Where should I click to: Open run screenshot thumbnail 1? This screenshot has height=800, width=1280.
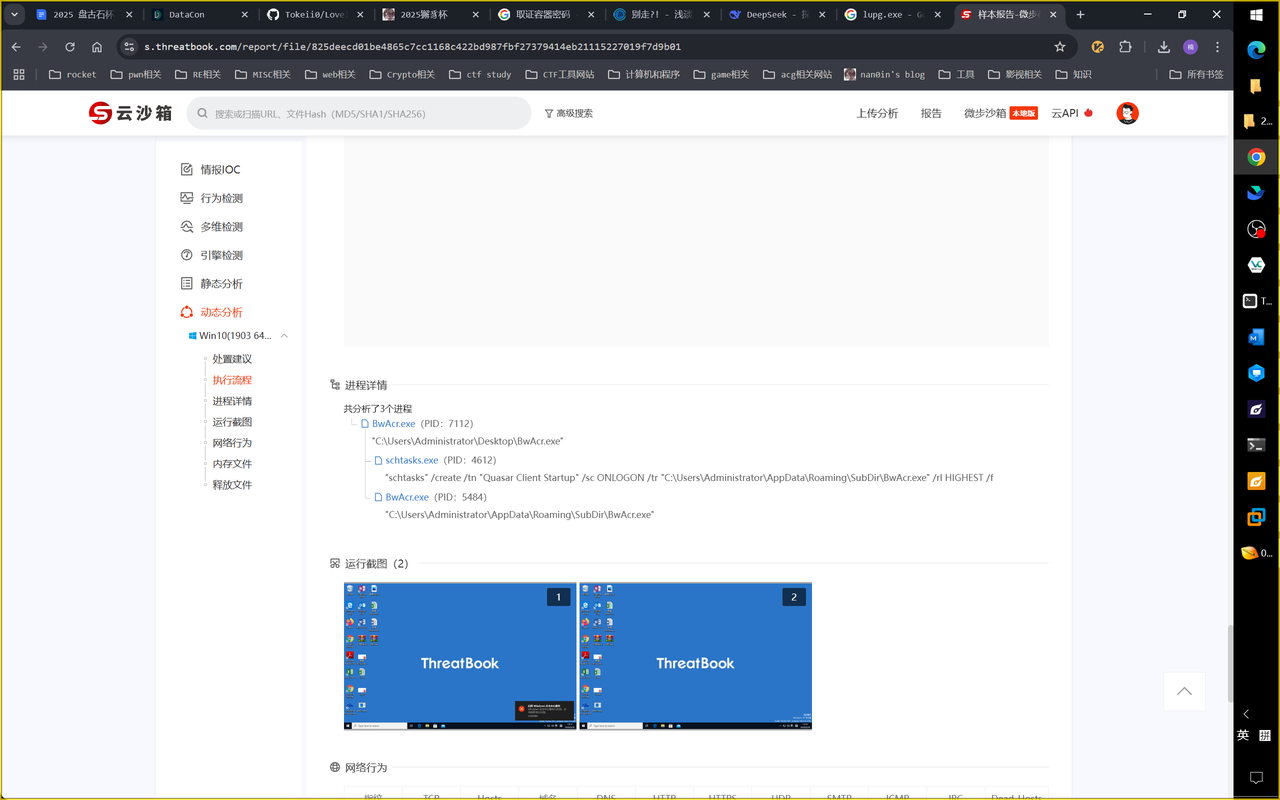click(x=460, y=656)
